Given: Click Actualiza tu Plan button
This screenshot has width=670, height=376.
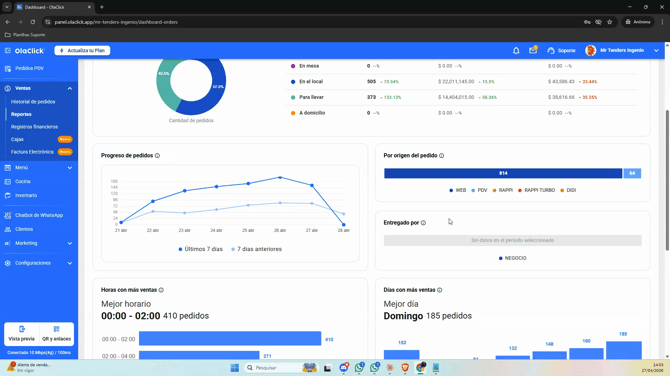Looking at the screenshot, I should (82, 50).
